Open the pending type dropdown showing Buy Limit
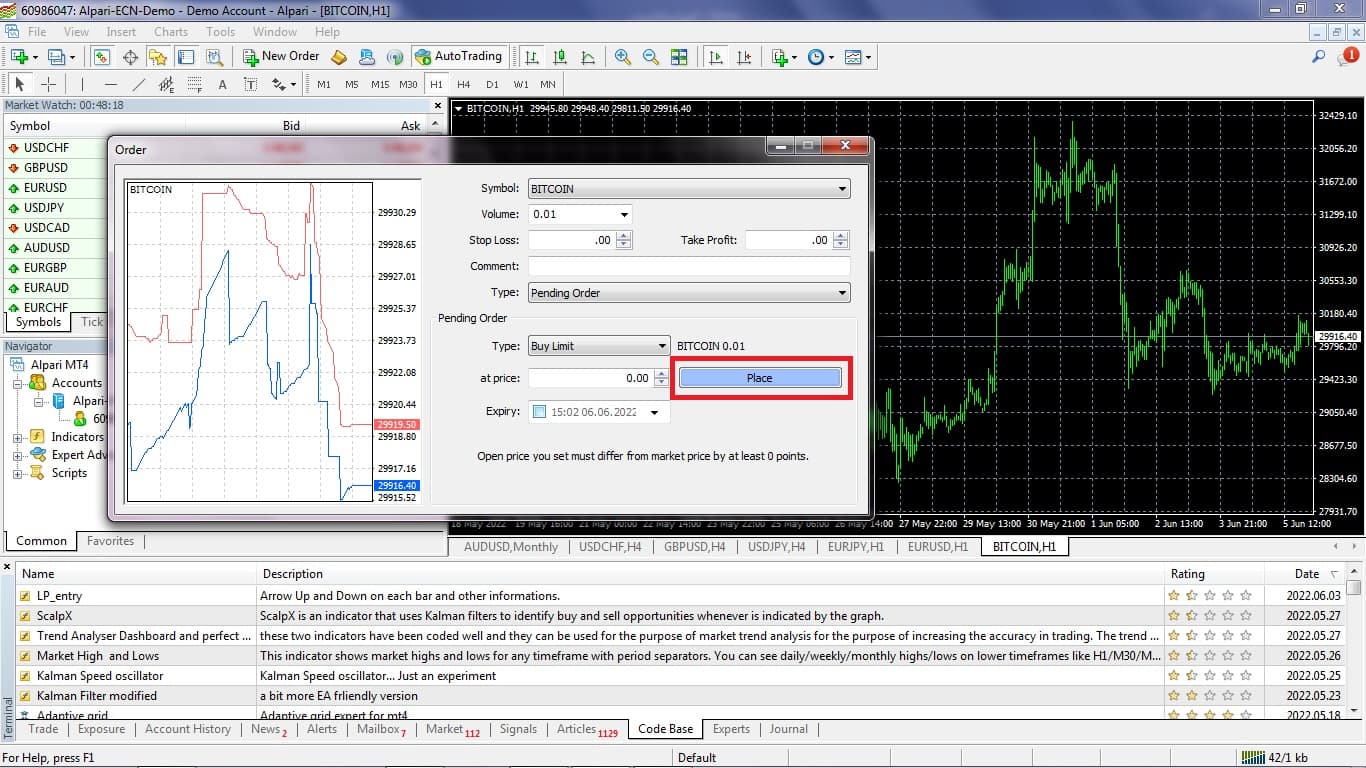 click(x=599, y=346)
